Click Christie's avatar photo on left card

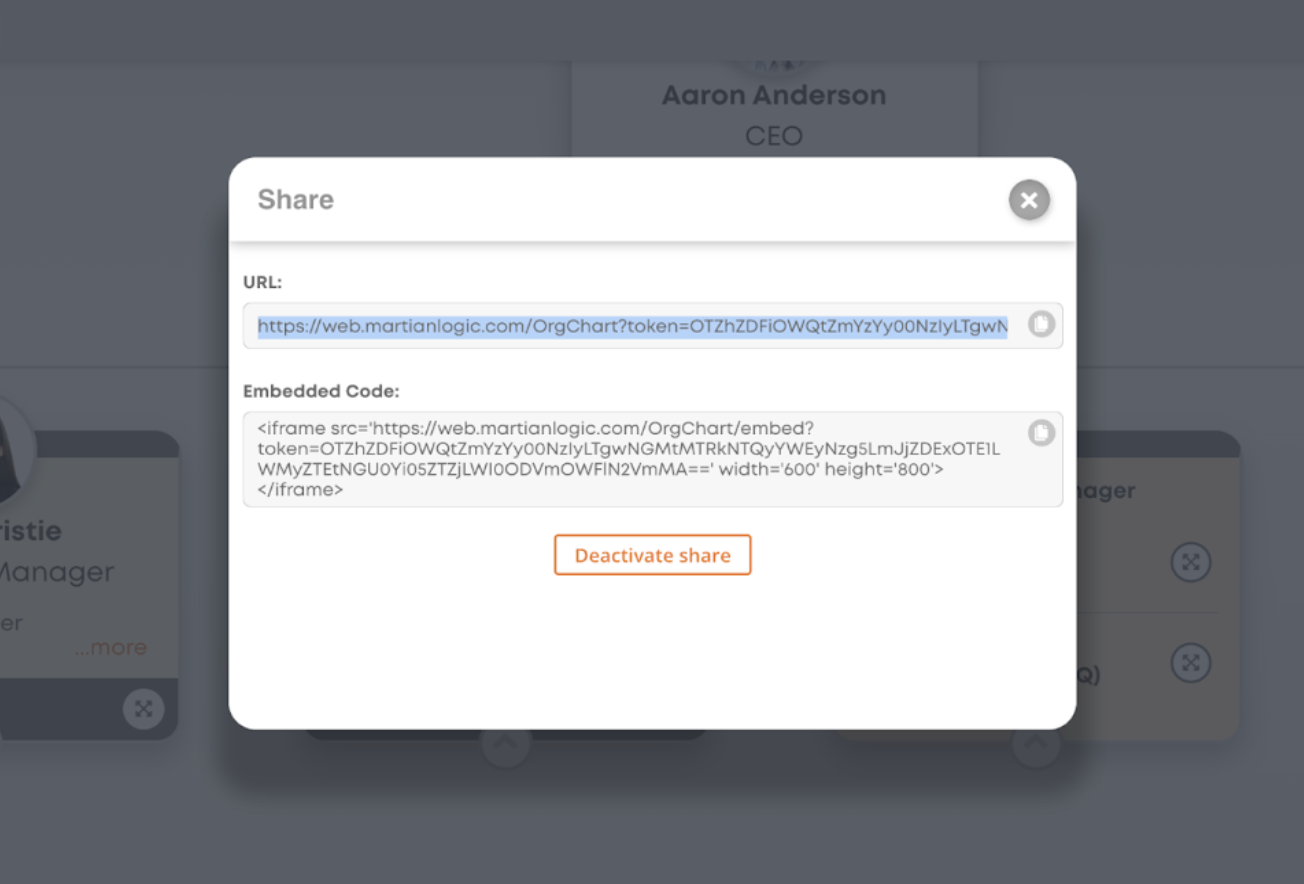pos(14,449)
